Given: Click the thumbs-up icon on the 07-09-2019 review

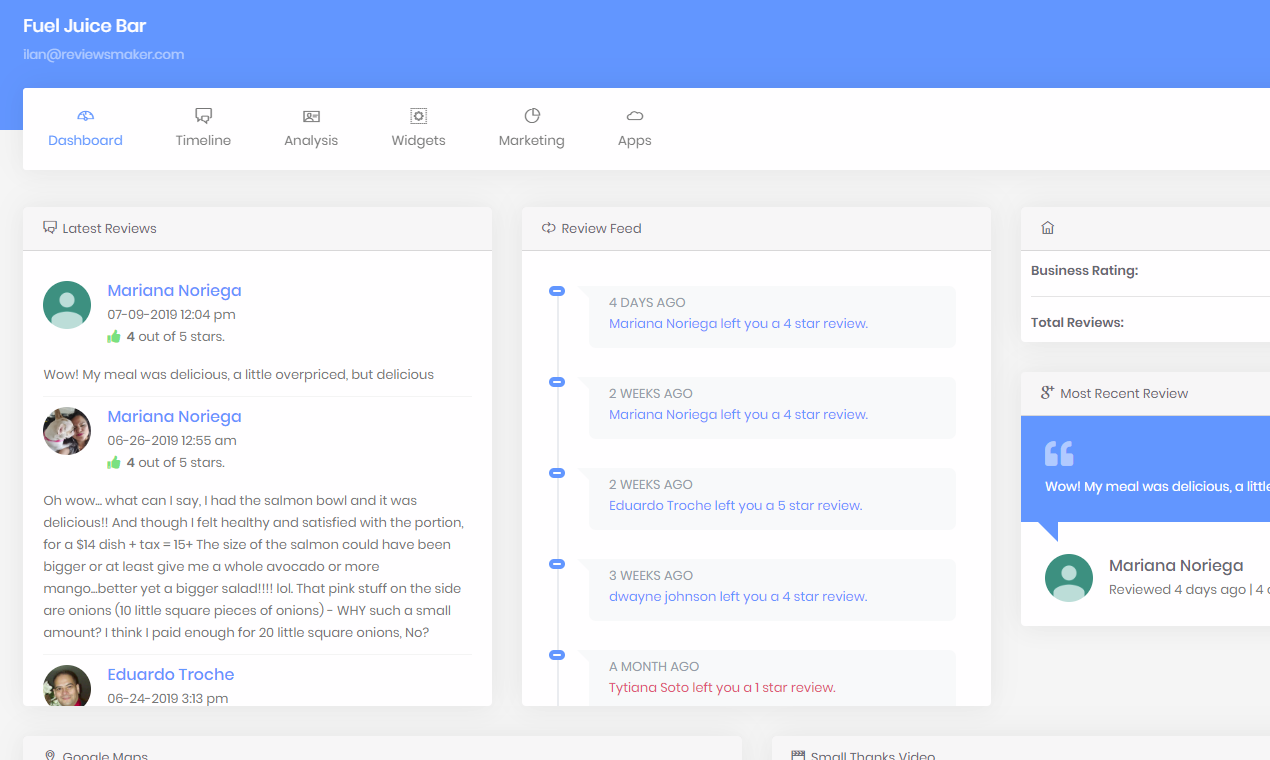Looking at the screenshot, I should coord(114,337).
